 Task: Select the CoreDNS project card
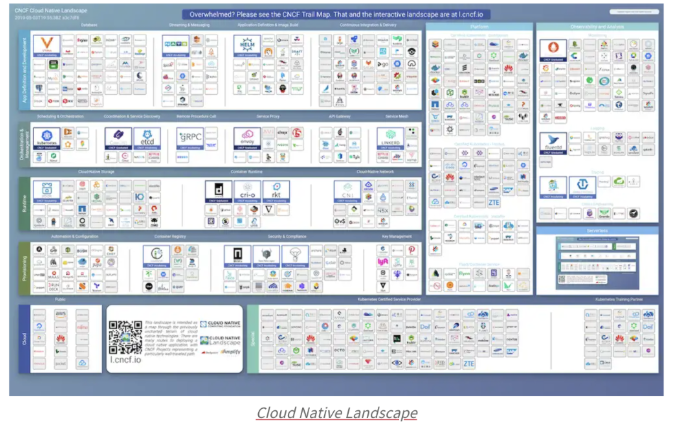118,139
